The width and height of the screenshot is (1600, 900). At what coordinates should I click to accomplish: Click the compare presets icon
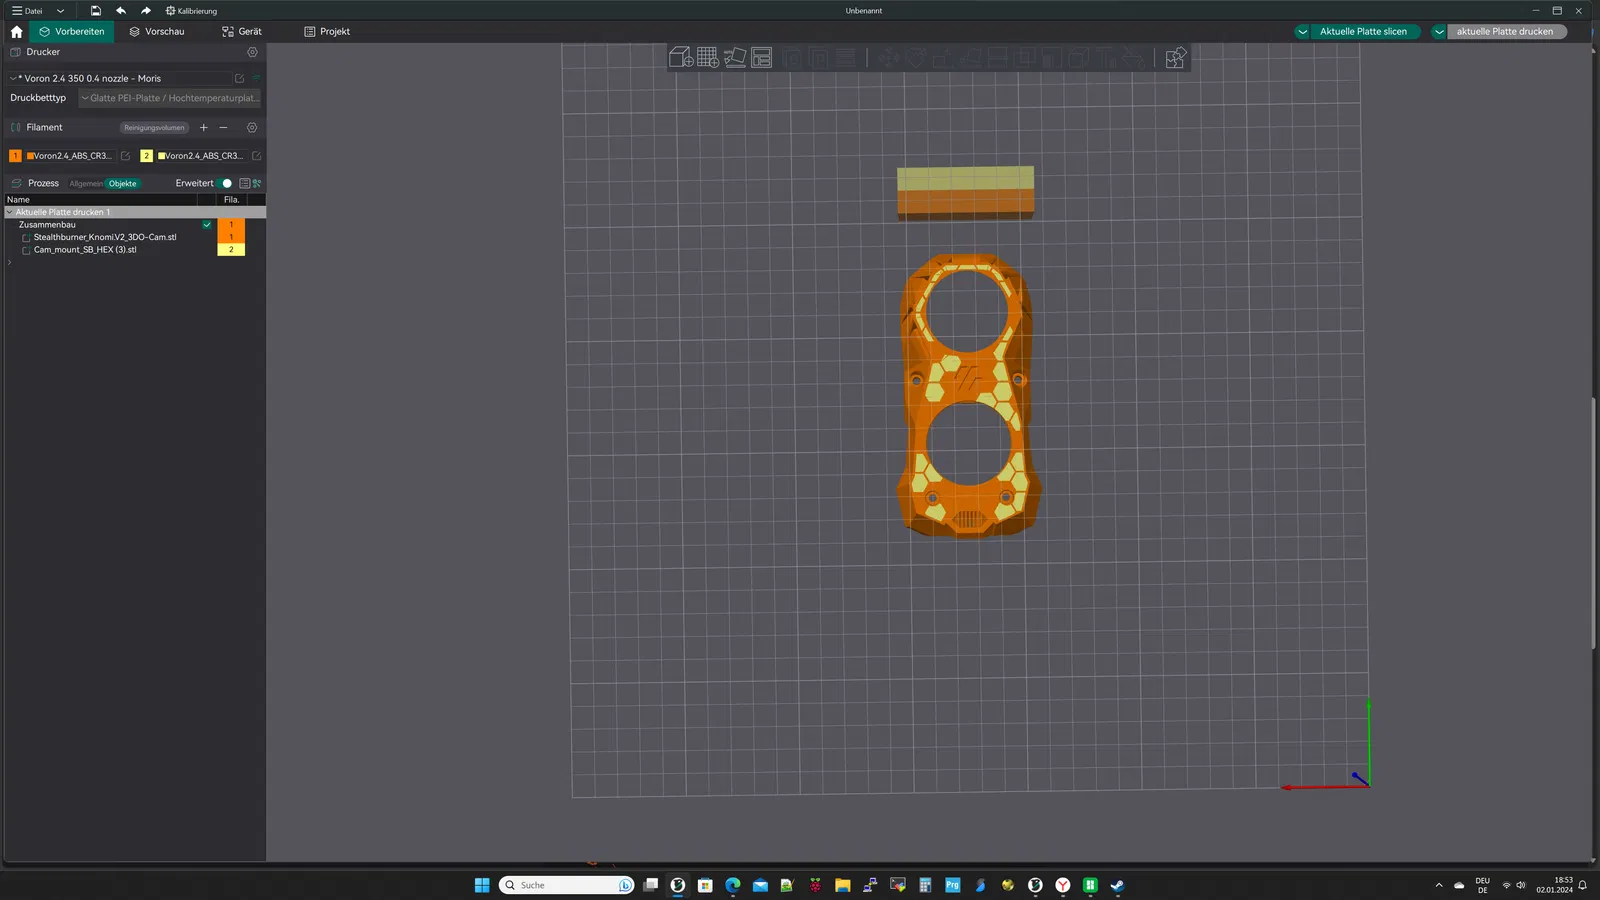[257, 184]
